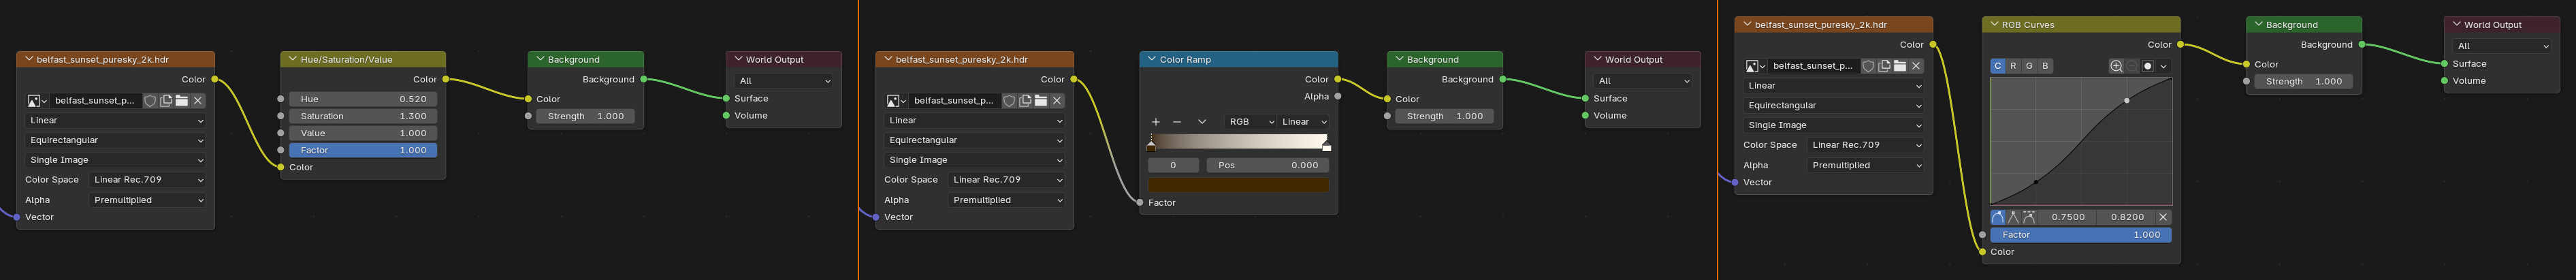Viewport: 2576px width, 280px height.
Task: Open image folder icon on texture feeding RGB Curves
Action: coord(1900,66)
